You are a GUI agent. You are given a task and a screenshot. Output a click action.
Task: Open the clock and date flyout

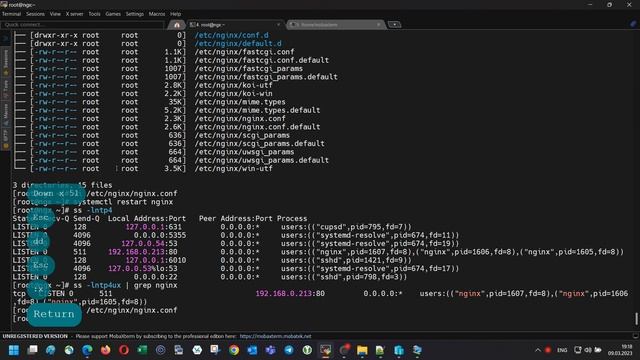pyautogui.click(x=620, y=350)
